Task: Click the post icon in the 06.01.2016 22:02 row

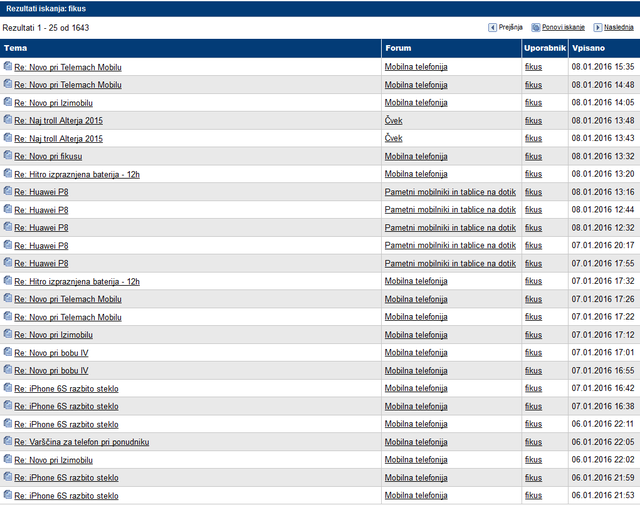Action: (8, 459)
